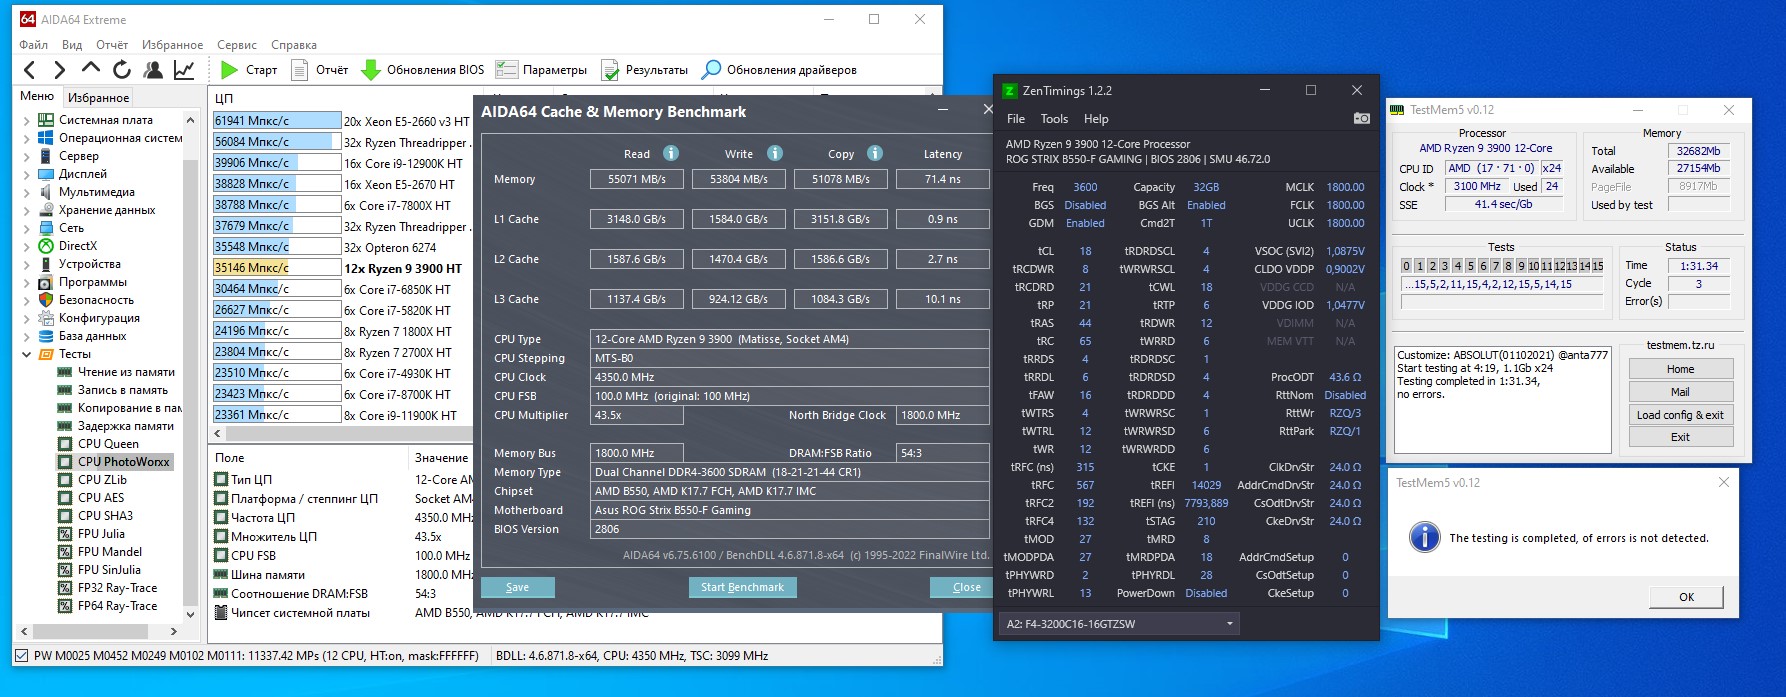
Task: Click the Write info icon in benchmark
Action: coord(775,153)
